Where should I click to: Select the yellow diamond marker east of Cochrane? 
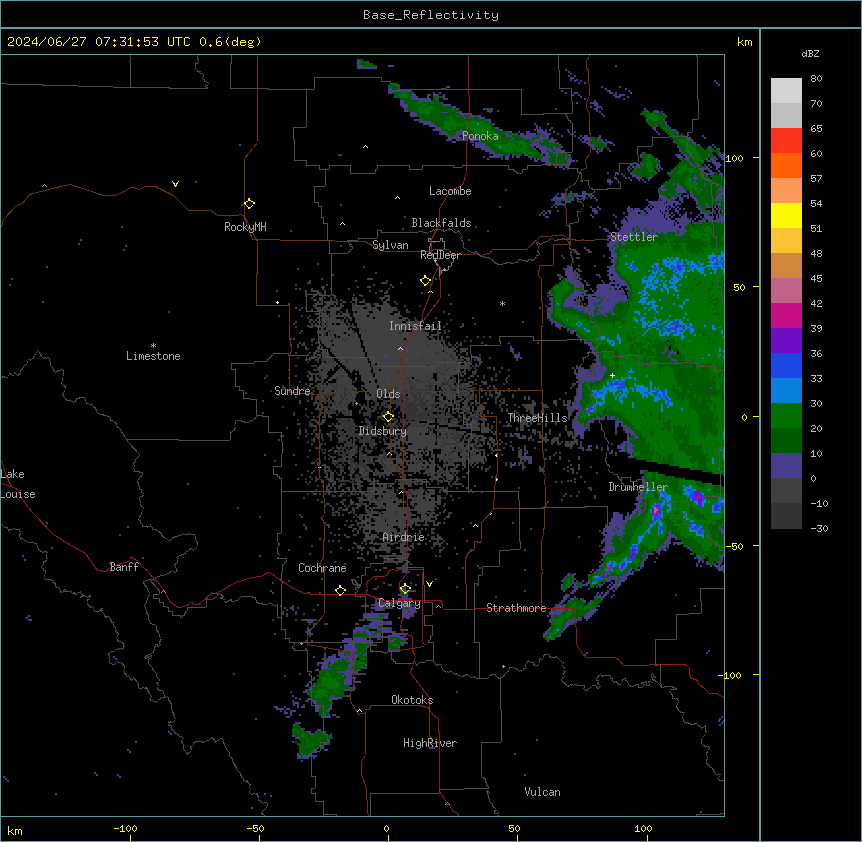340,590
